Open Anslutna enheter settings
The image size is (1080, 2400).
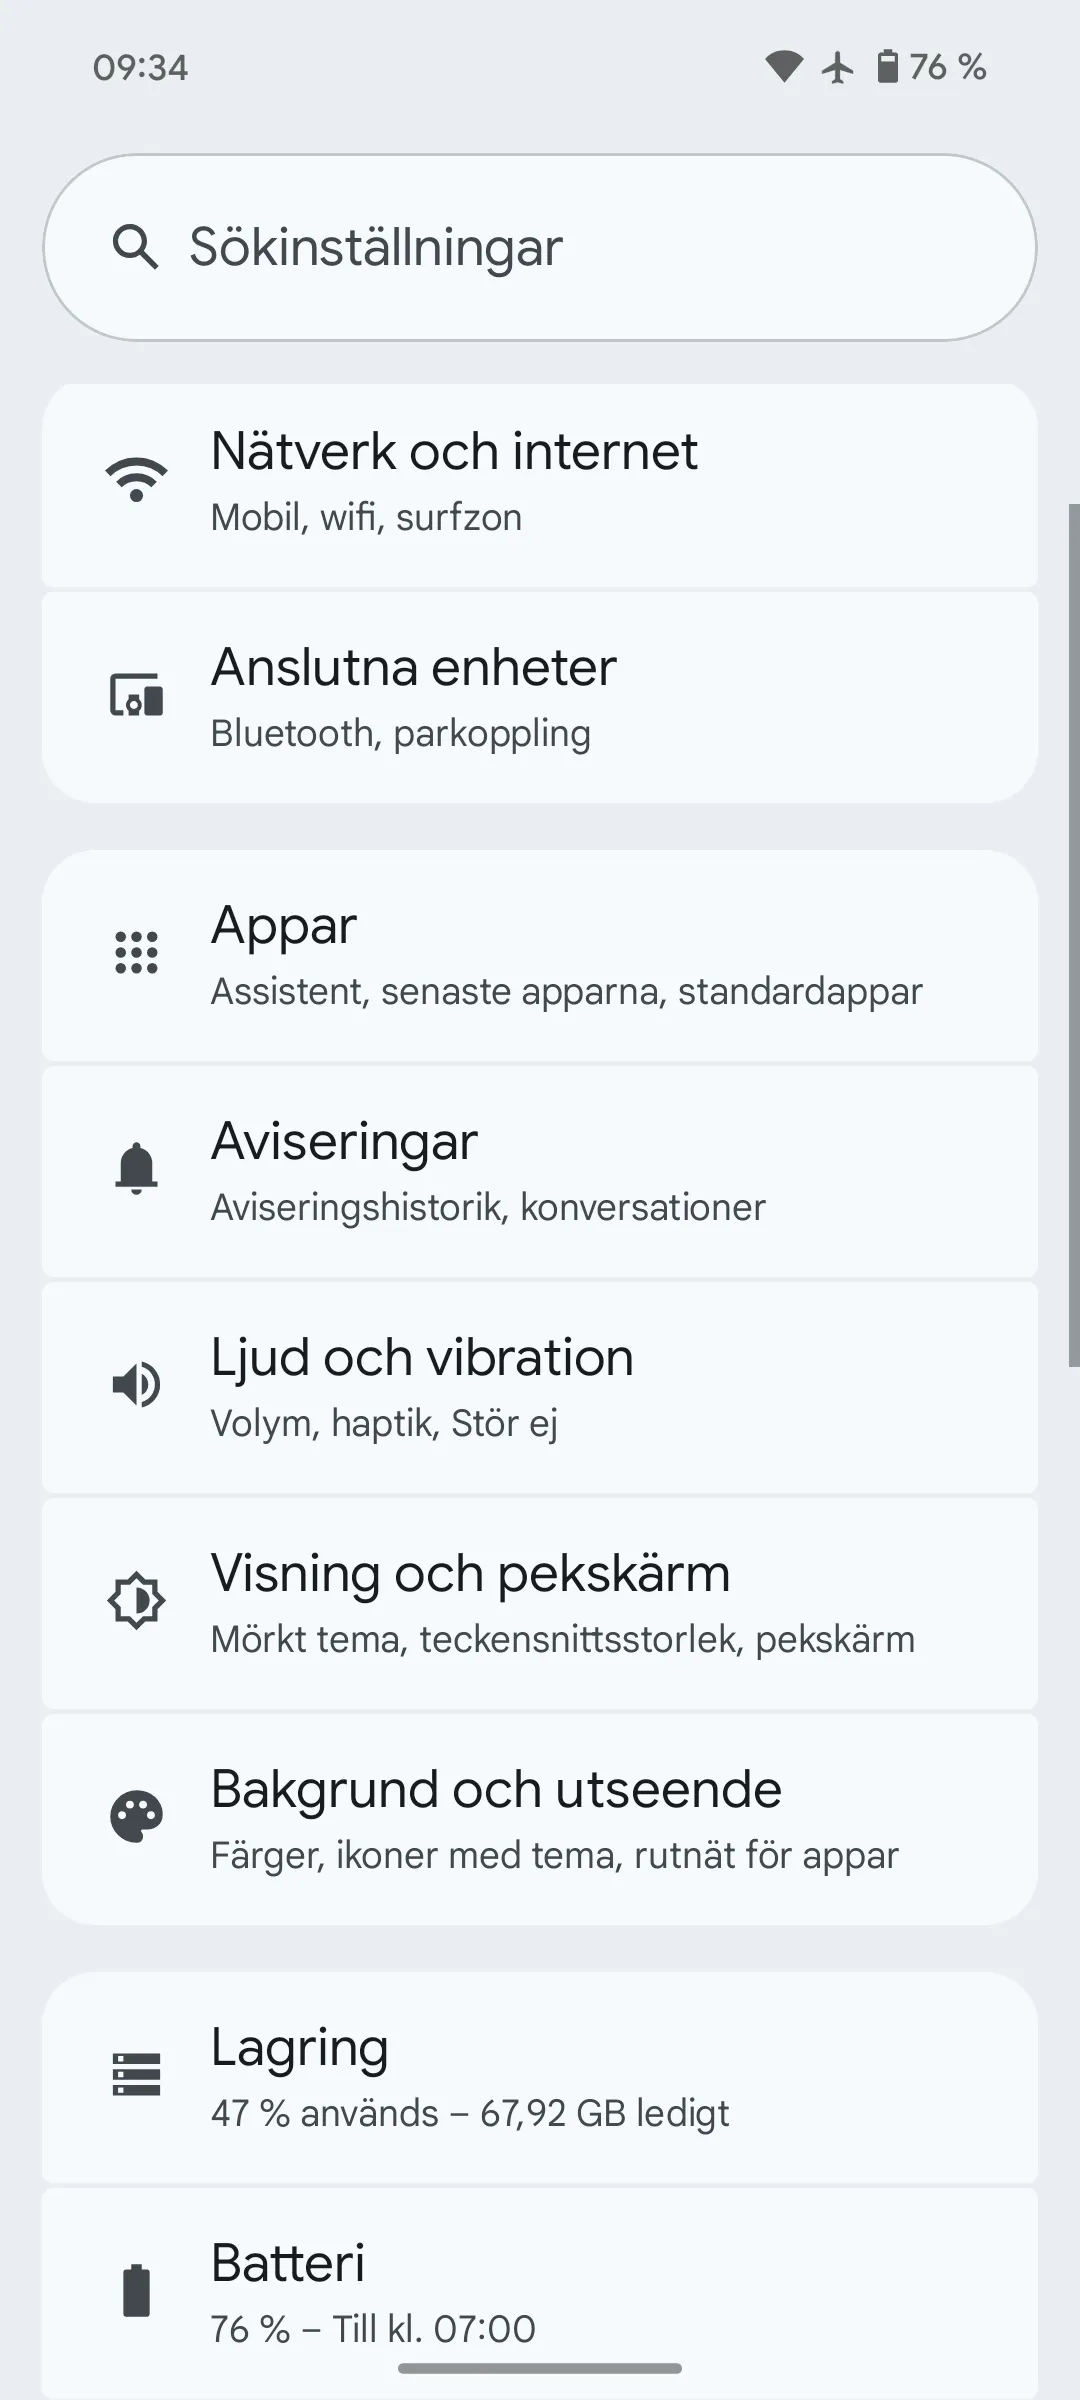point(540,698)
